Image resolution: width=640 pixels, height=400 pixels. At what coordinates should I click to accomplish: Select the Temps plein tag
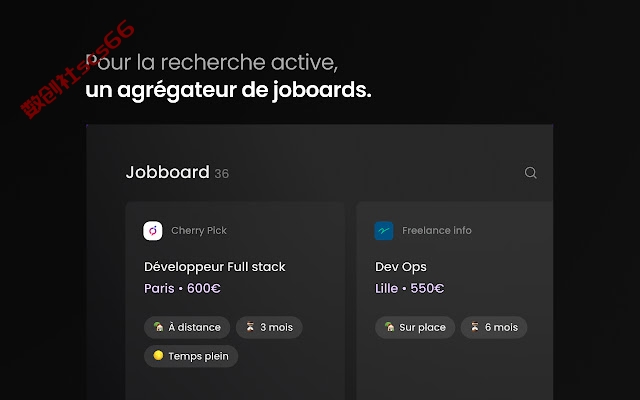(191, 356)
